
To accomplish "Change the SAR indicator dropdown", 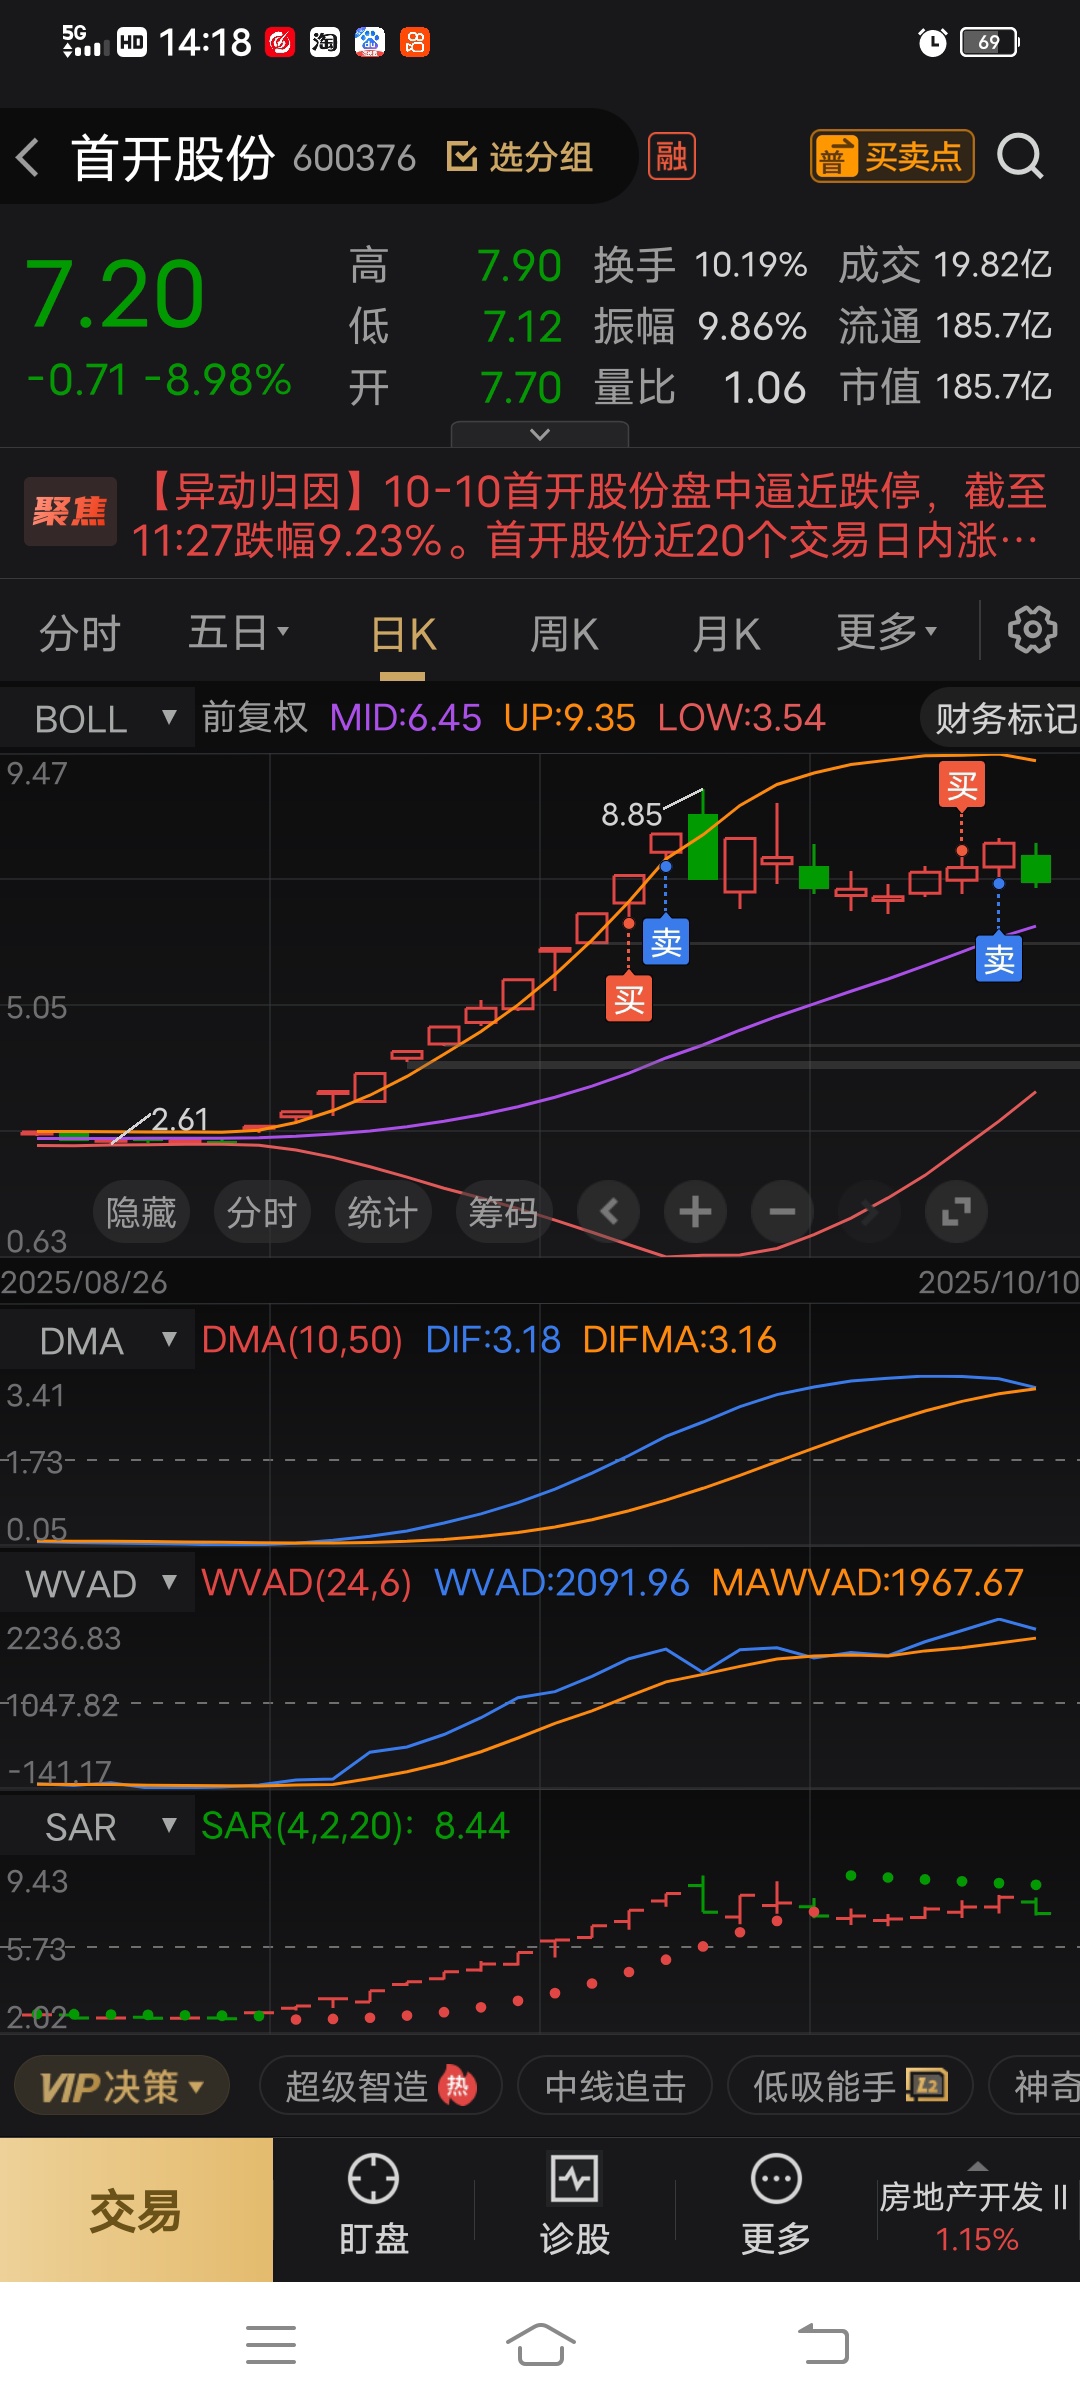I will (98, 1827).
